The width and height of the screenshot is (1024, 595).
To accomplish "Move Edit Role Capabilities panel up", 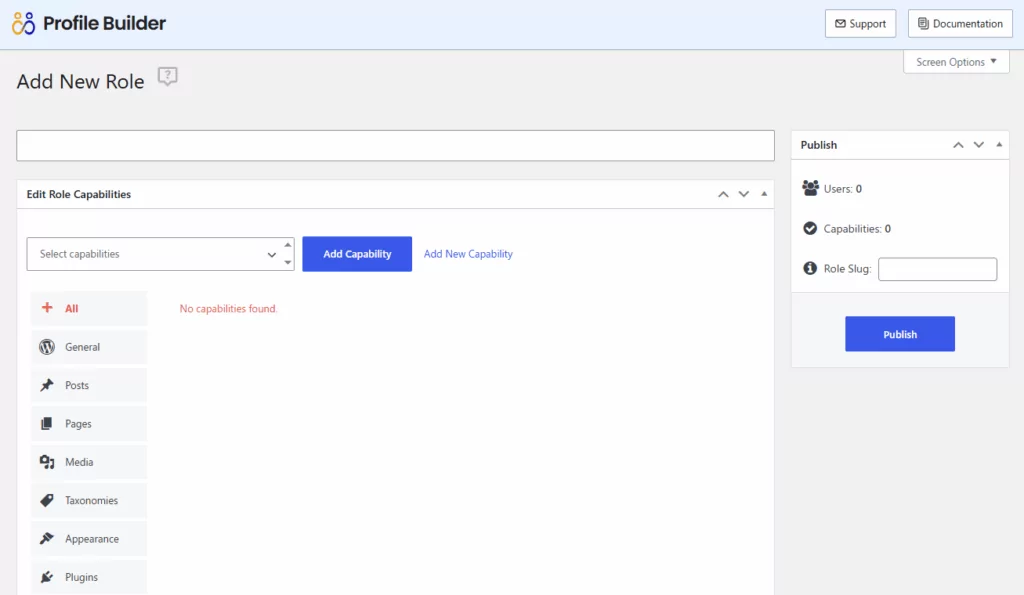I will [x=724, y=194].
